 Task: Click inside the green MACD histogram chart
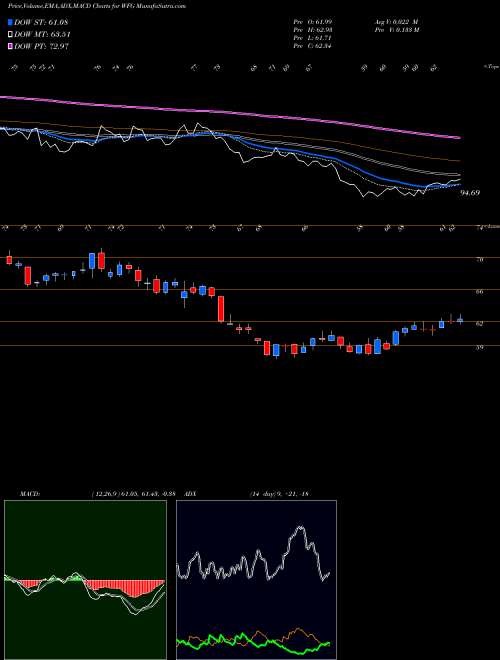[85, 580]
